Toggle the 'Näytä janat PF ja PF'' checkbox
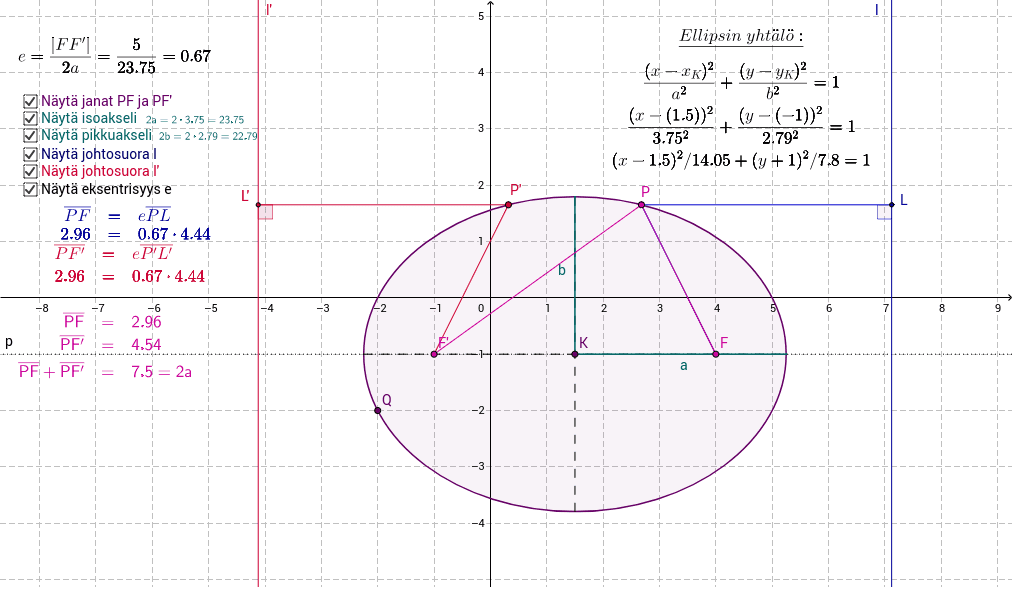This screenshot has width=1014, height=589. [x=30, y=102]
